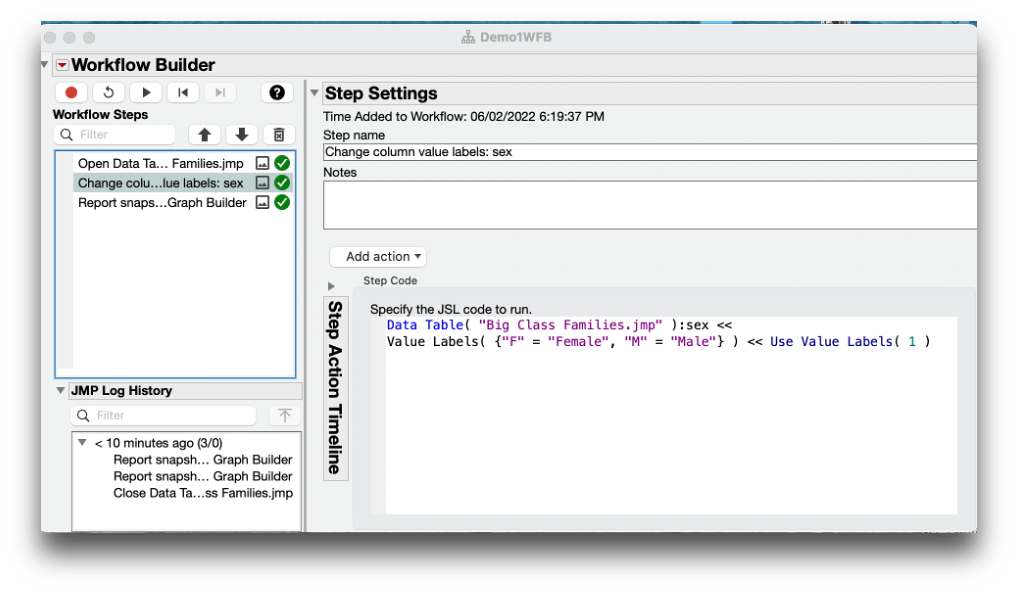The image size is (1018, 594).
Task: Click the export arrow in JMP Log History
Action: pyautogui.click(x=285, y=415)
